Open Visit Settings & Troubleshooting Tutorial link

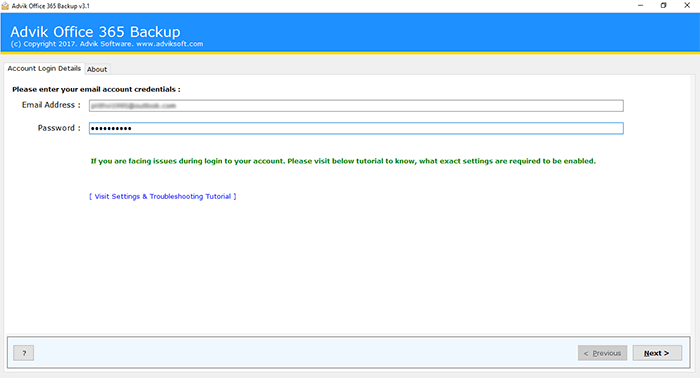click(162, 196)
